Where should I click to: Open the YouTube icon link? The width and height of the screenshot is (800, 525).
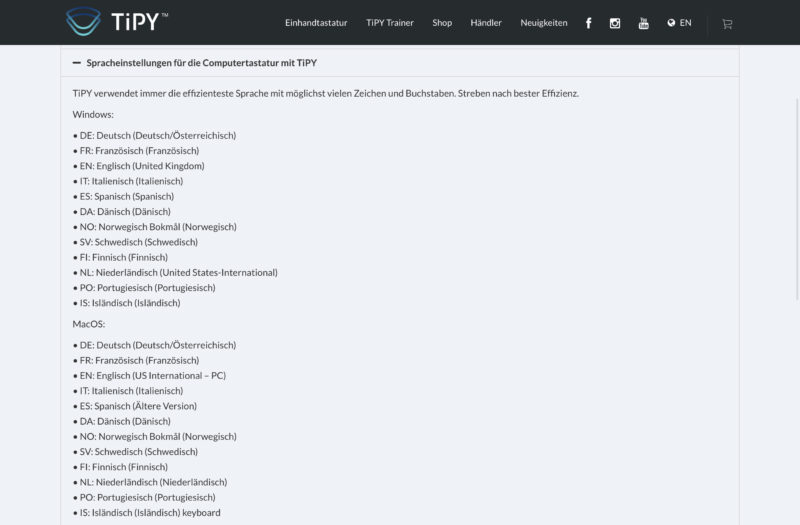(643, 23)
